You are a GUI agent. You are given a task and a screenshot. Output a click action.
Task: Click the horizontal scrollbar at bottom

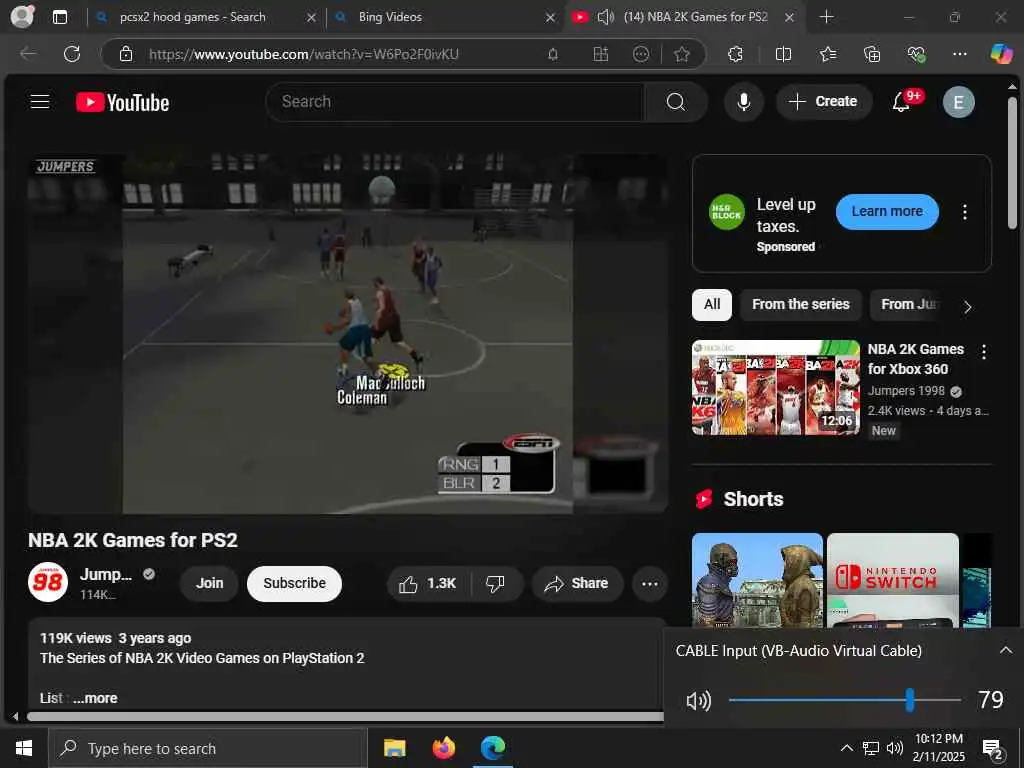click(x=345, y=716)
